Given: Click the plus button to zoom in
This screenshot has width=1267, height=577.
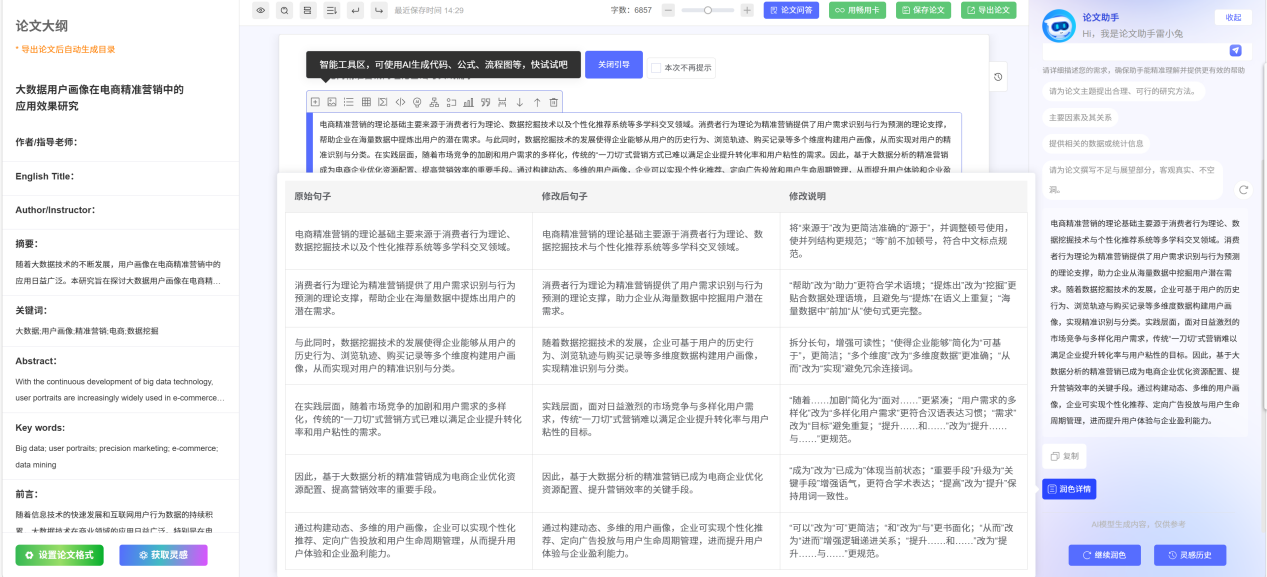Looking at the screenshot, I should (x=747, y=10).
